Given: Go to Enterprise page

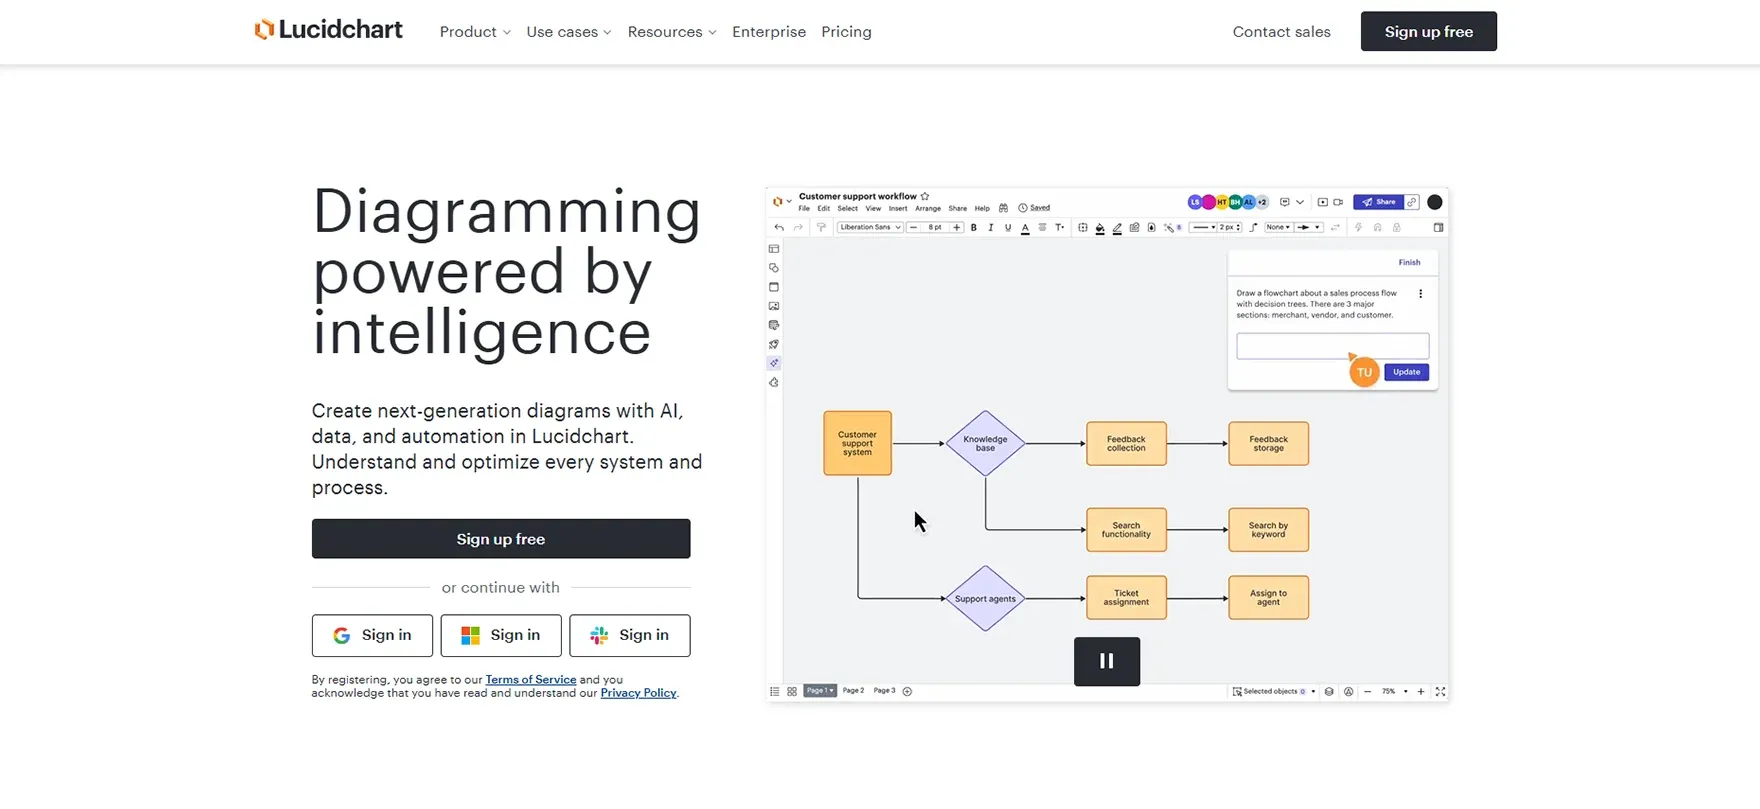Looking at the screenshot, I should pyautogui.click(x=769, y=32).
